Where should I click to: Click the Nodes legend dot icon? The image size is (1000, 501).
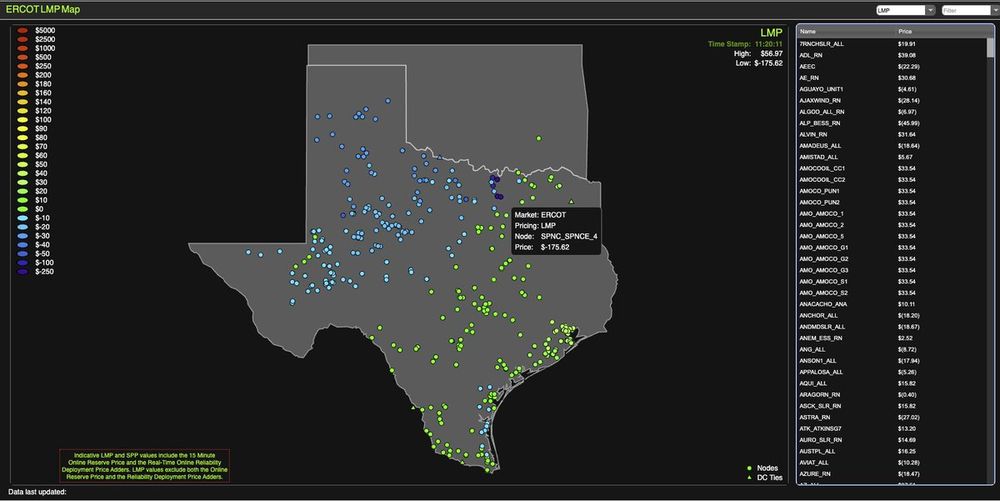749,468
